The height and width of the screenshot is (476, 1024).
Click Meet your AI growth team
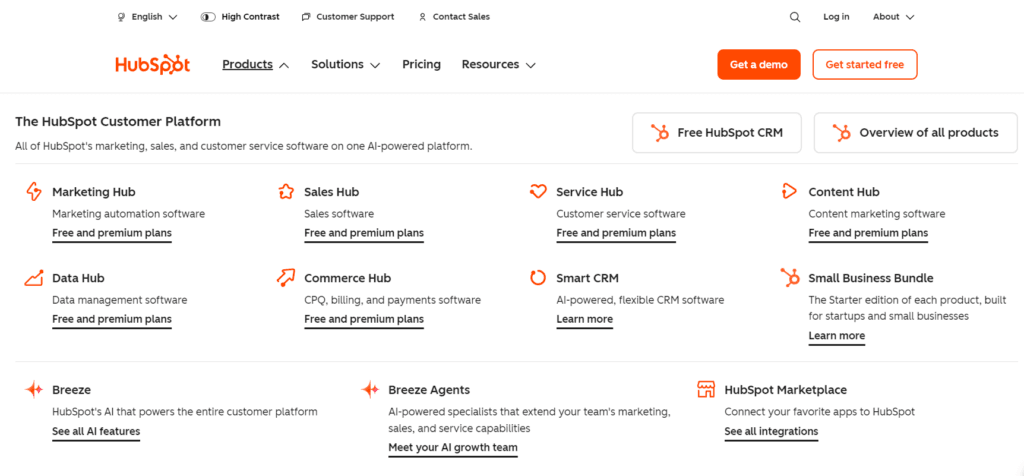pyautogui.click(x=453, y=448)
